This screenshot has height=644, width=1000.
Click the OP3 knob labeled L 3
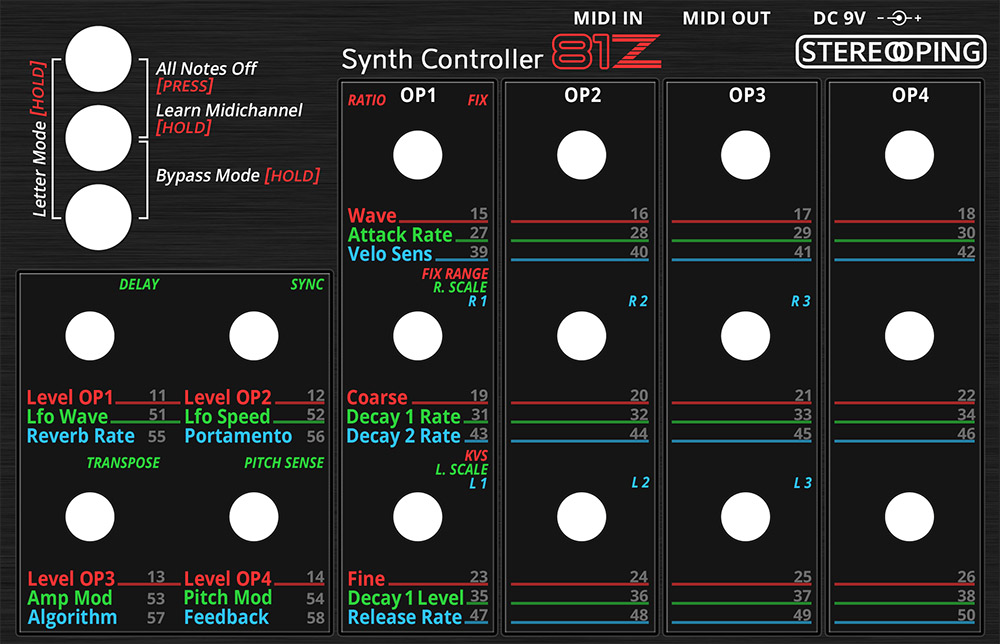[x=746, y=516]
